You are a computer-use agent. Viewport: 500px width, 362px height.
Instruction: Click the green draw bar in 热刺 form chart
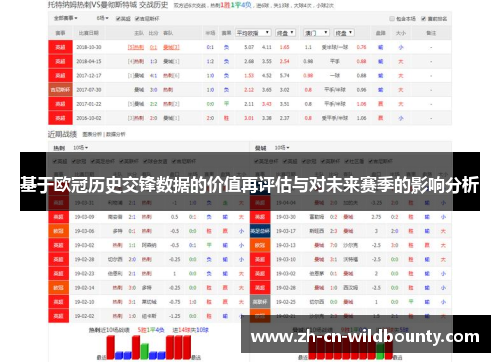tap(144, 351)
